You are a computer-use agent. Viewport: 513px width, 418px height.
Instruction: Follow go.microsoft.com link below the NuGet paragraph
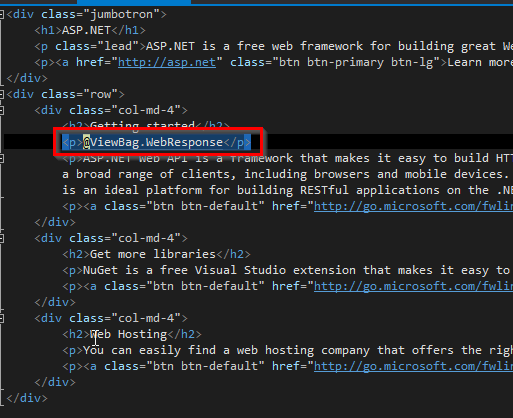click(x=413, y=286)
